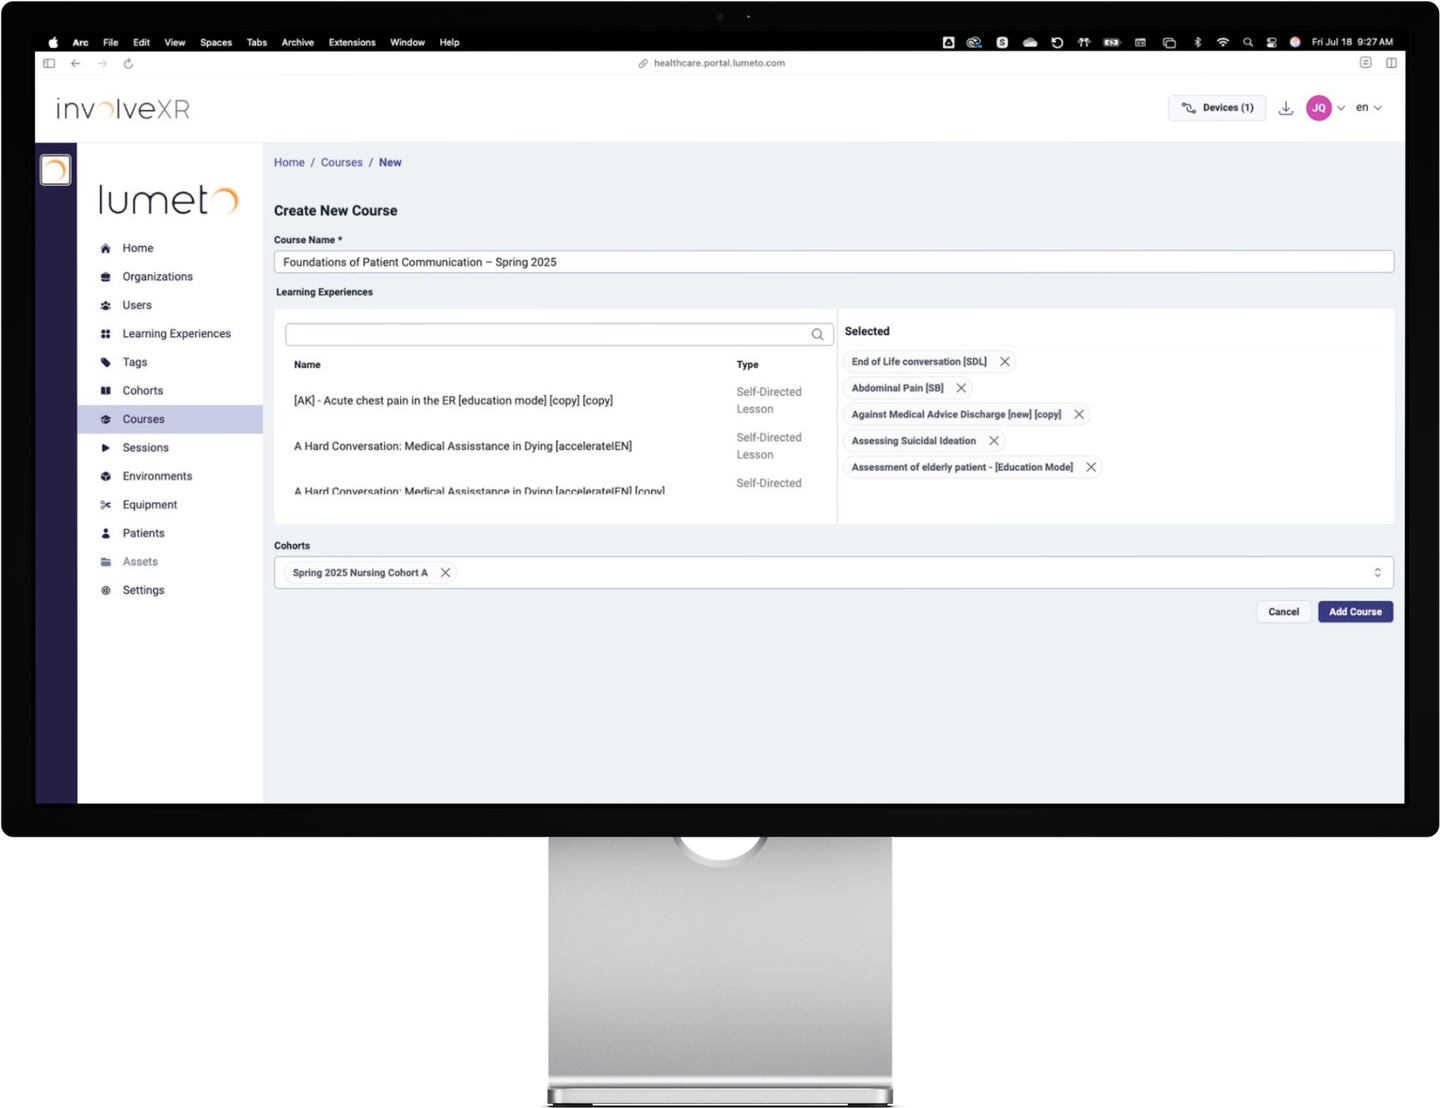Remove End of Life conversation [SDL] from selected
Screen dimensions: 1440x1108
(1005, 362)
